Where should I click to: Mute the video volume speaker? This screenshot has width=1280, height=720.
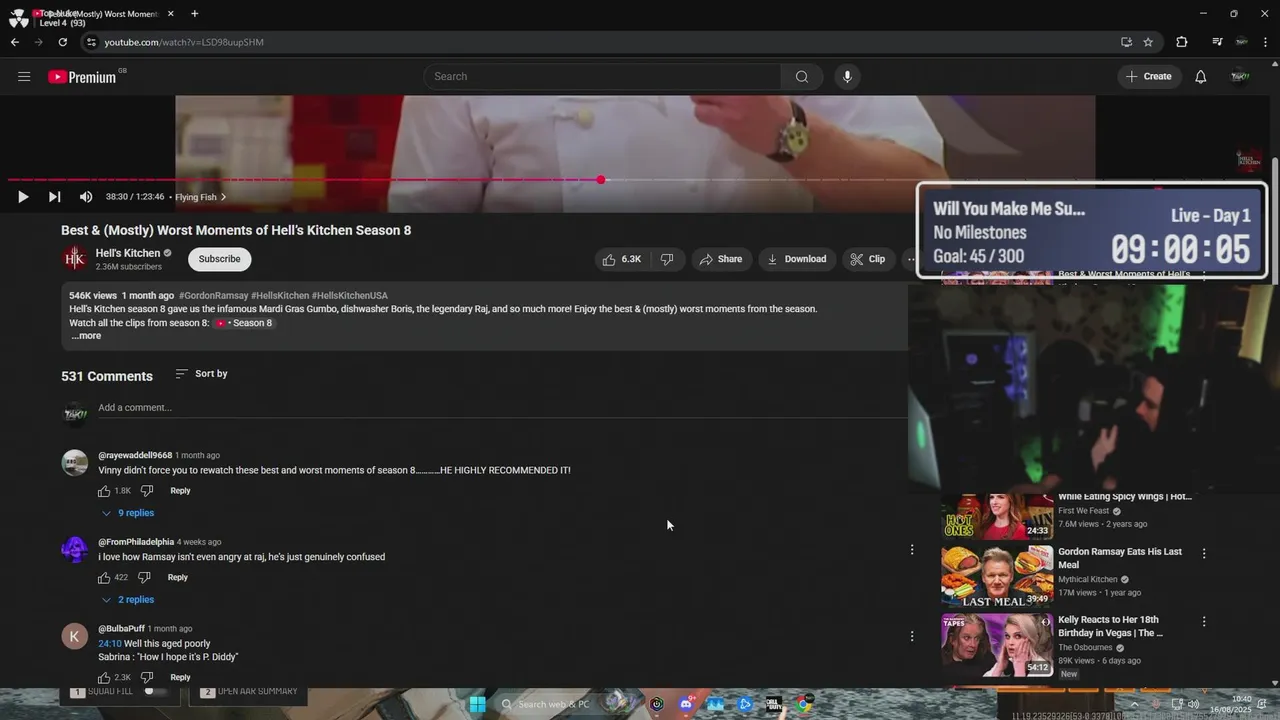[86, 197]
